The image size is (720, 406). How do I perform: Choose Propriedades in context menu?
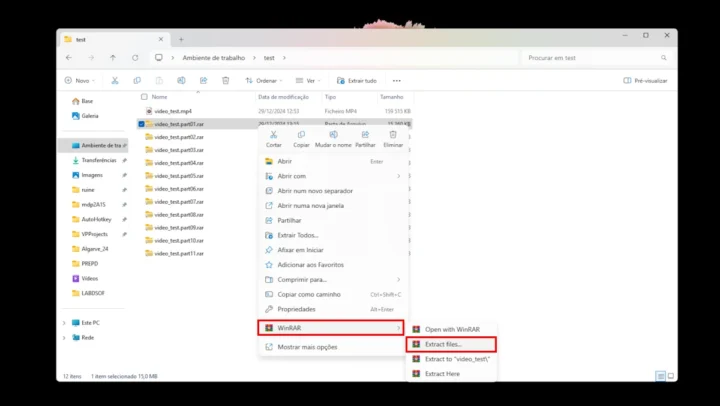click(x=332, y=309)
